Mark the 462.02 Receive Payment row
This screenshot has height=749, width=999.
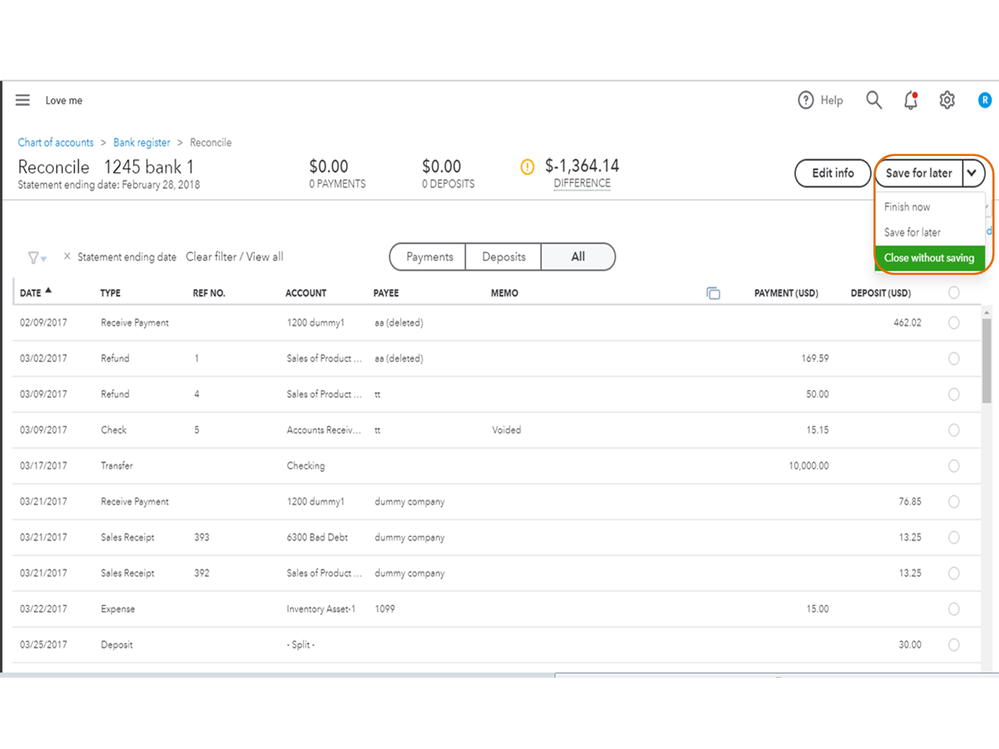(953, 323)
